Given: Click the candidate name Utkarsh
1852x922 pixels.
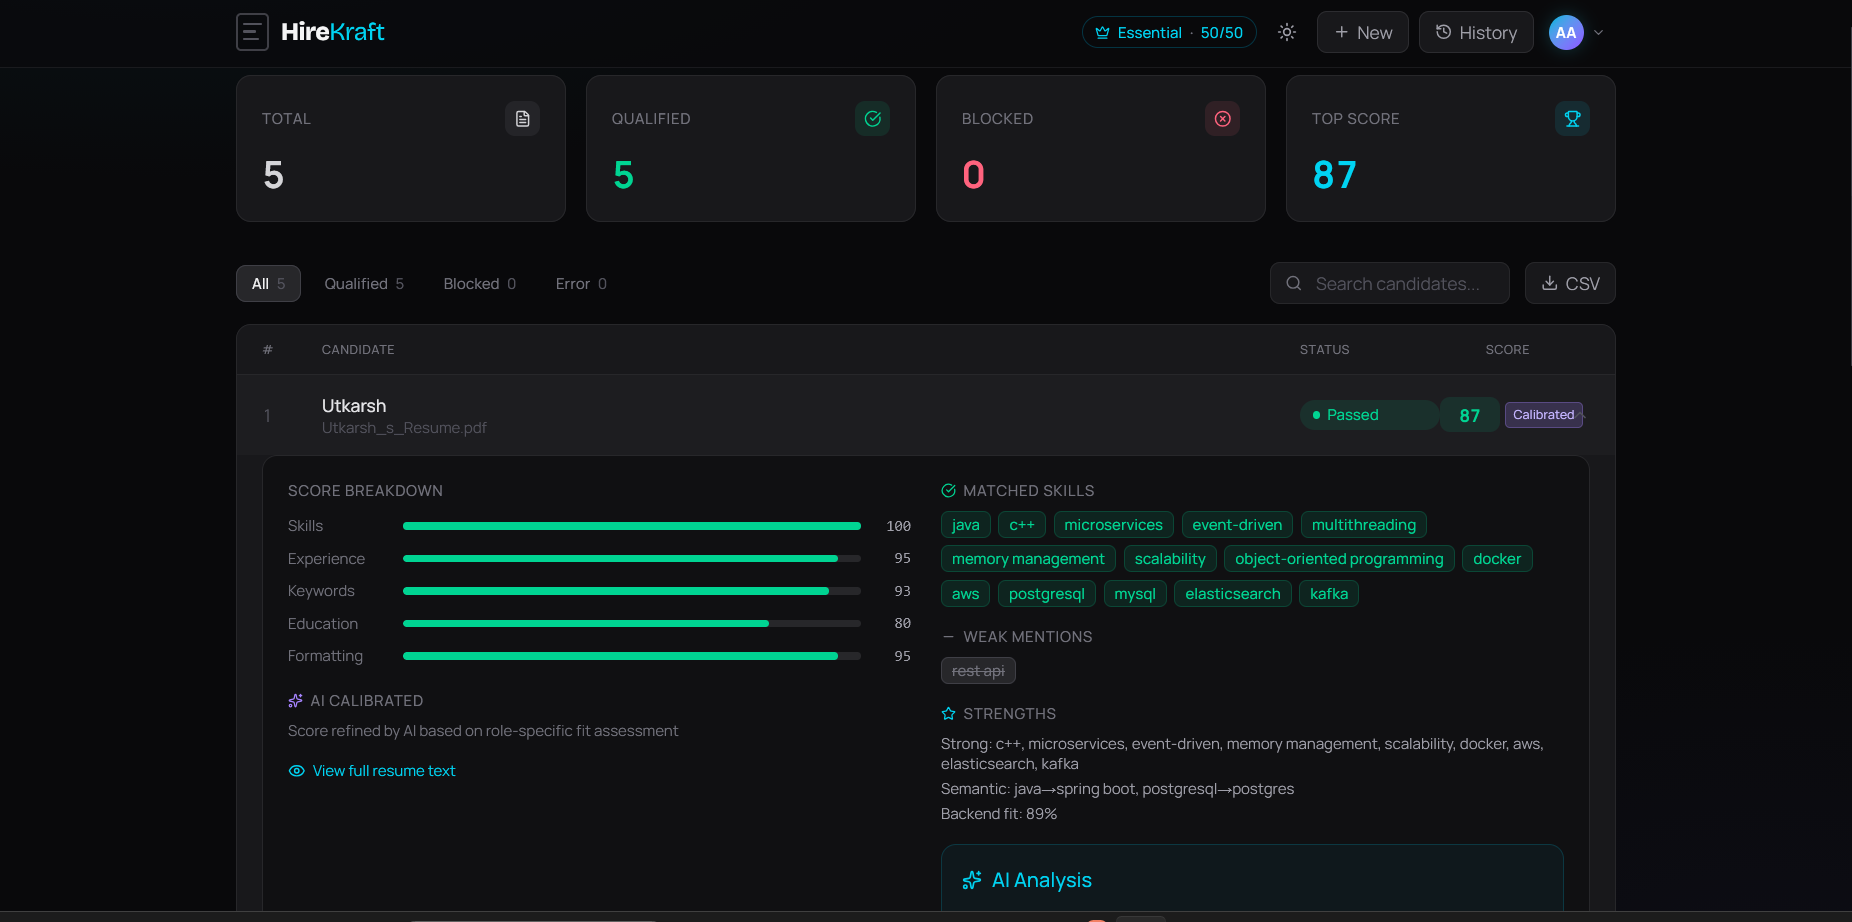Looking at the screenshot, I should pos(354,406).
